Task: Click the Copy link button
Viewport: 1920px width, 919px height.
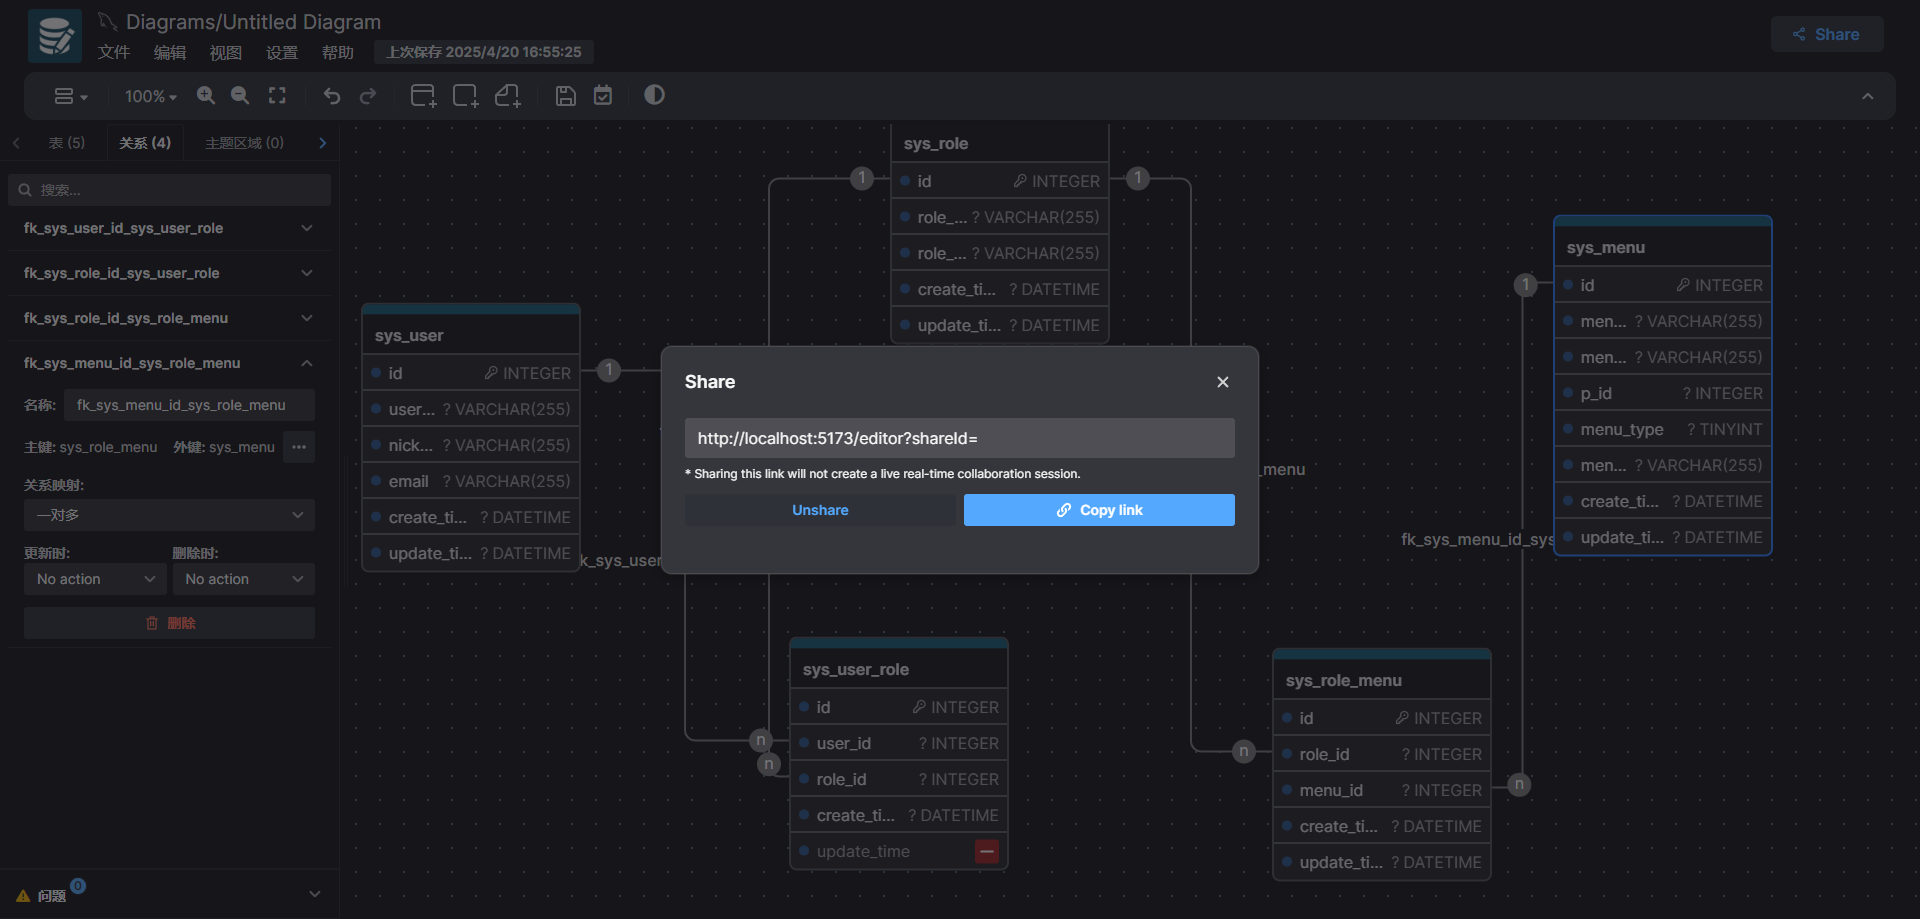Action: coord(1099,510)
